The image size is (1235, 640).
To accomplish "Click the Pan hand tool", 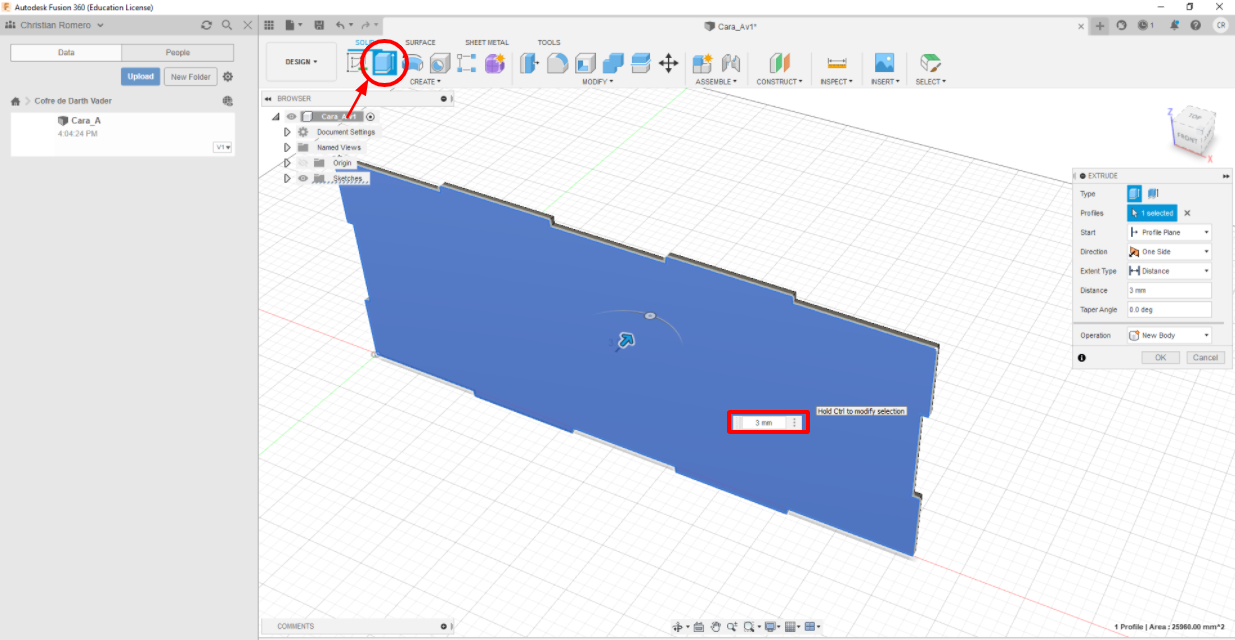I will [x=714, y=627].
